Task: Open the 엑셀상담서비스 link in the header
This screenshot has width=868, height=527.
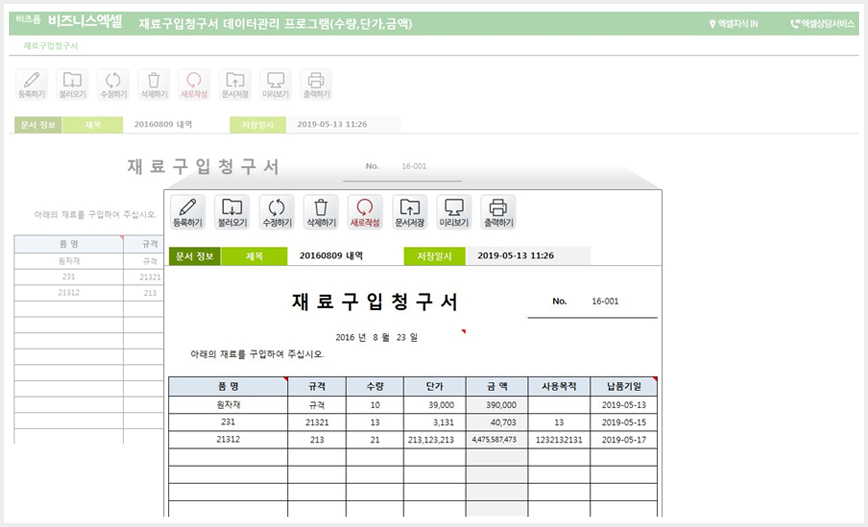Action: tap(822, 24)
